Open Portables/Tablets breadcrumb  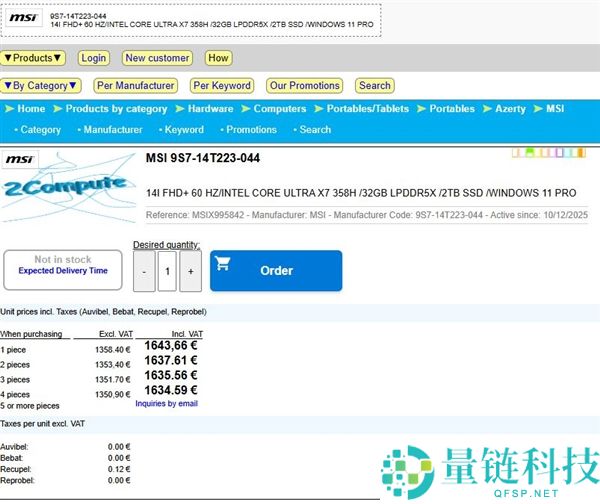(x=368, y=109)
